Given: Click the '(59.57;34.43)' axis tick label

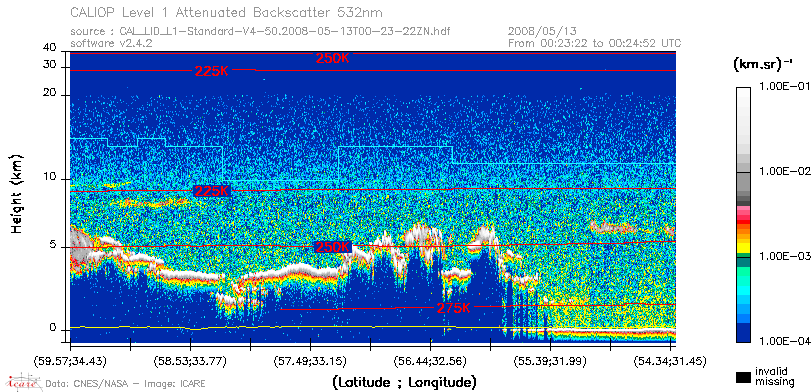Looking at the screenshot, I should coord(70,360).
